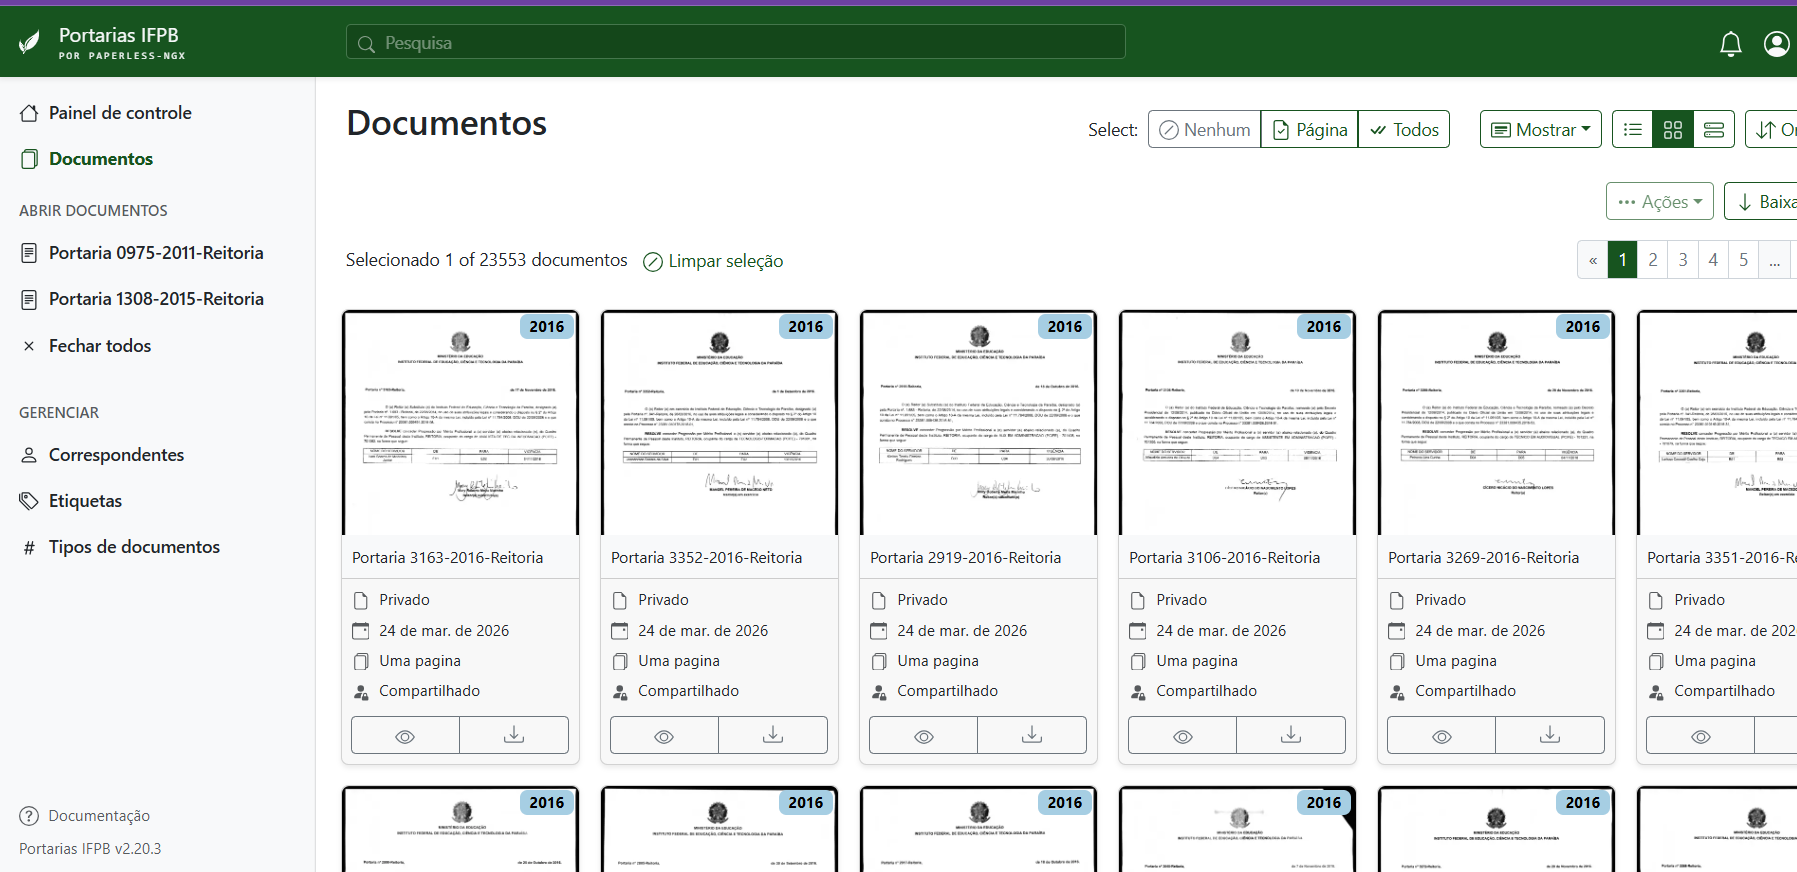Close all open documents via Fechar todos
Screen dimensions: 1797x872
click(x=100, y=346)
